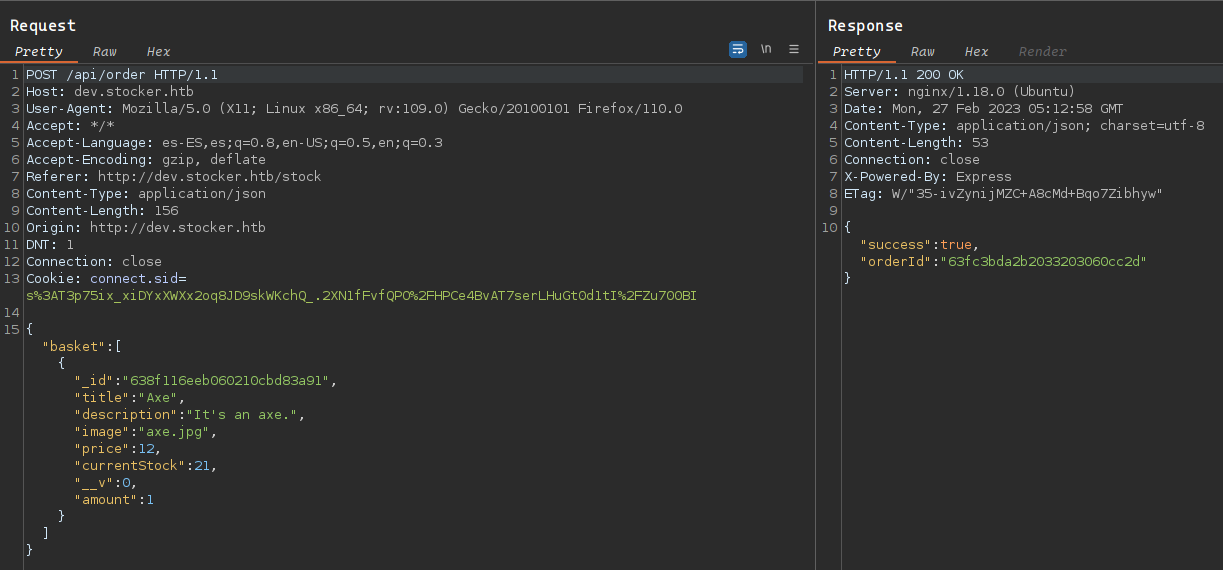The image size is (1223, 570).
Task: Click the User-Agent Mozilla/5.0 header line
Action: (x=354, y=109)
